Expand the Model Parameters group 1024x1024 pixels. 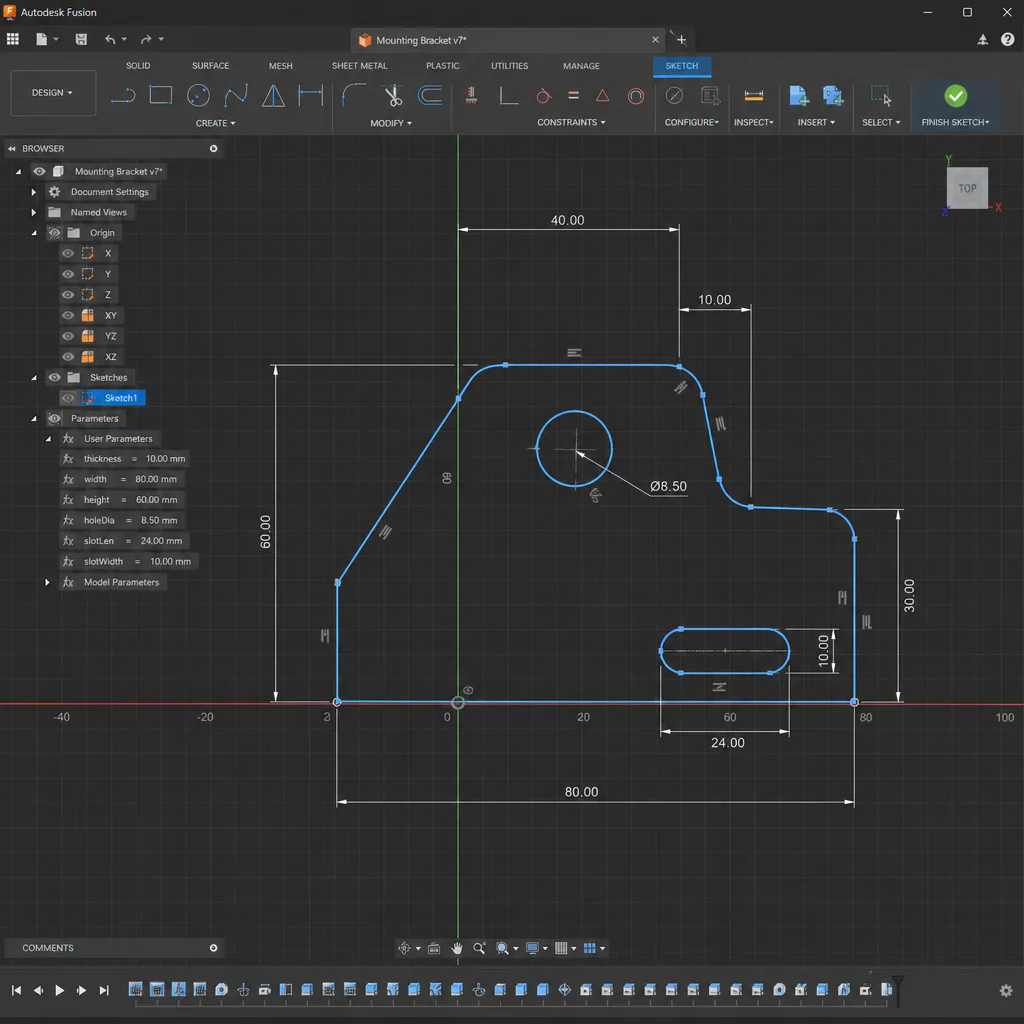[x=47, y=582]
